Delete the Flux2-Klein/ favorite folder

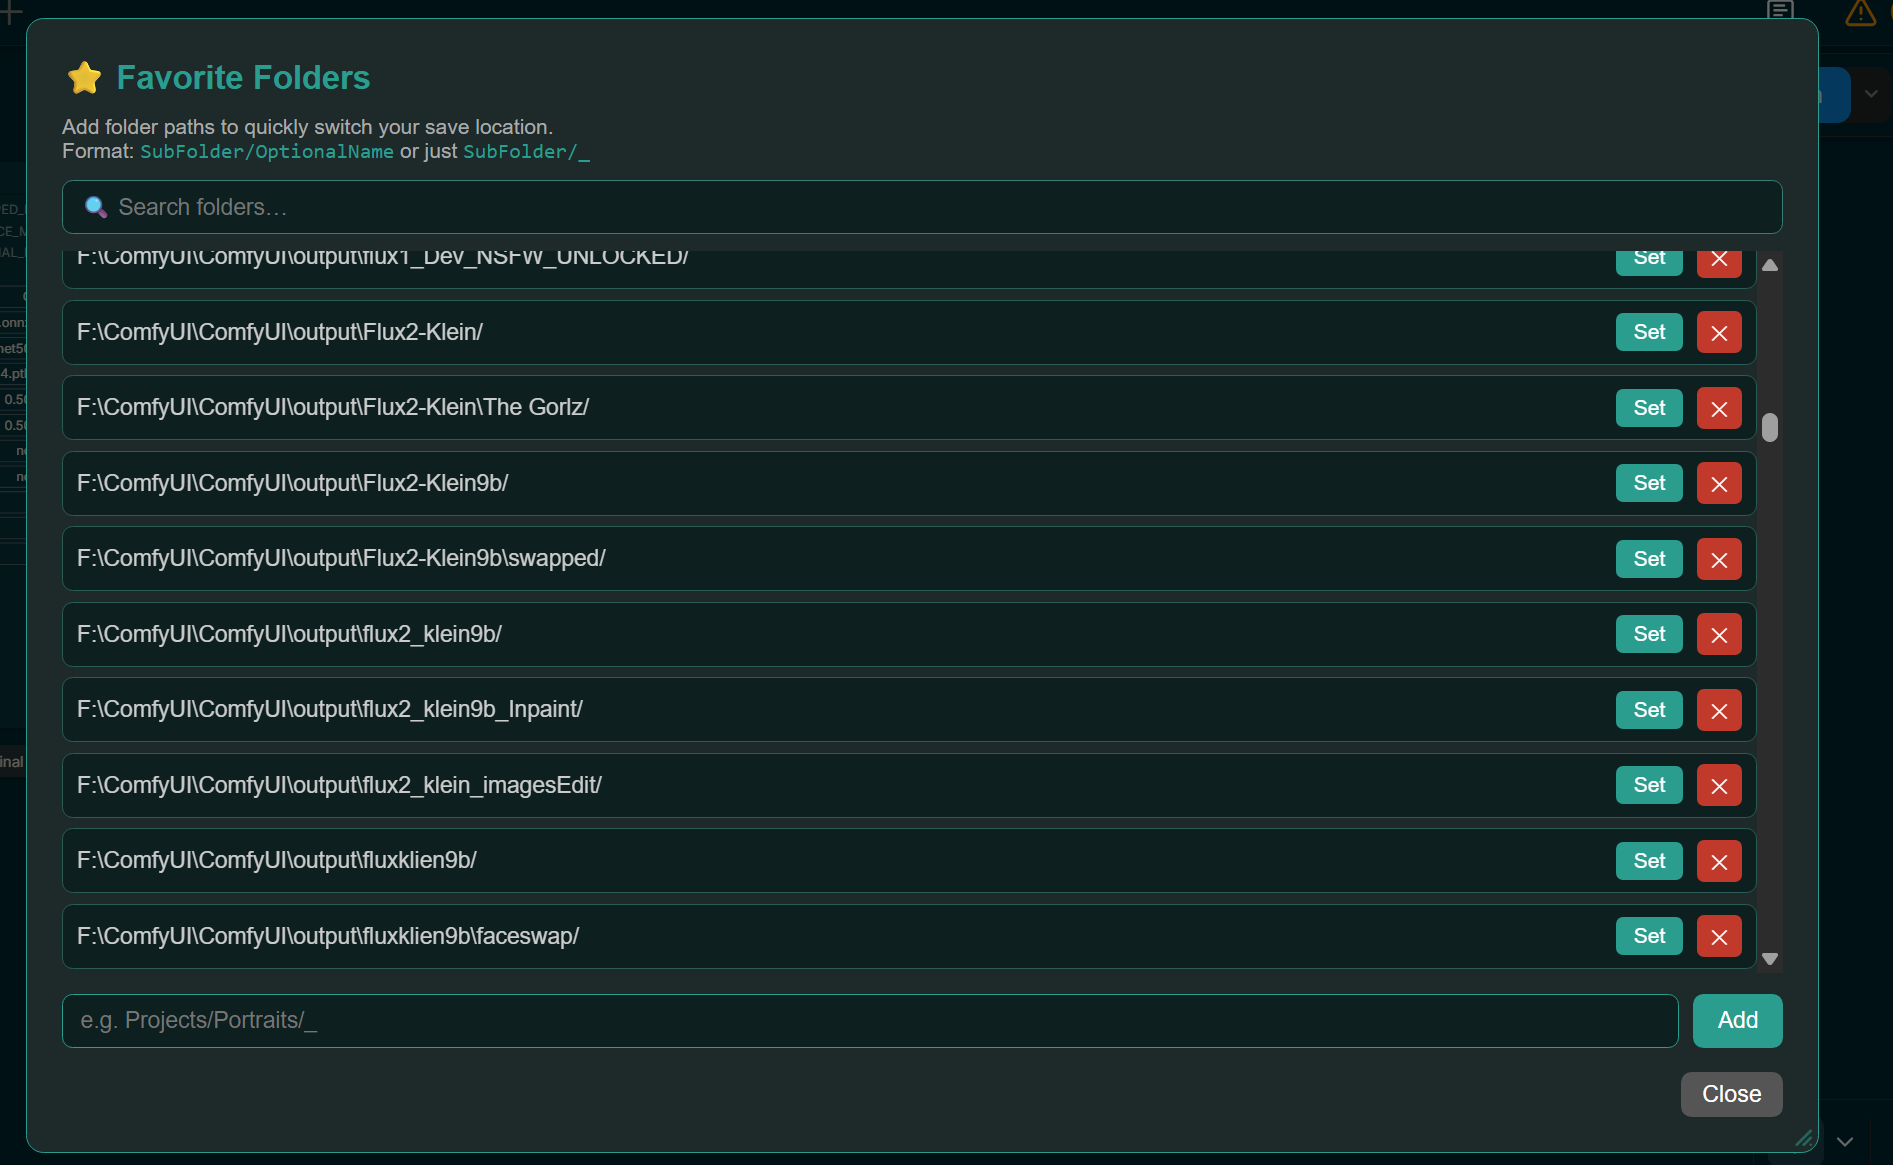1719,332
